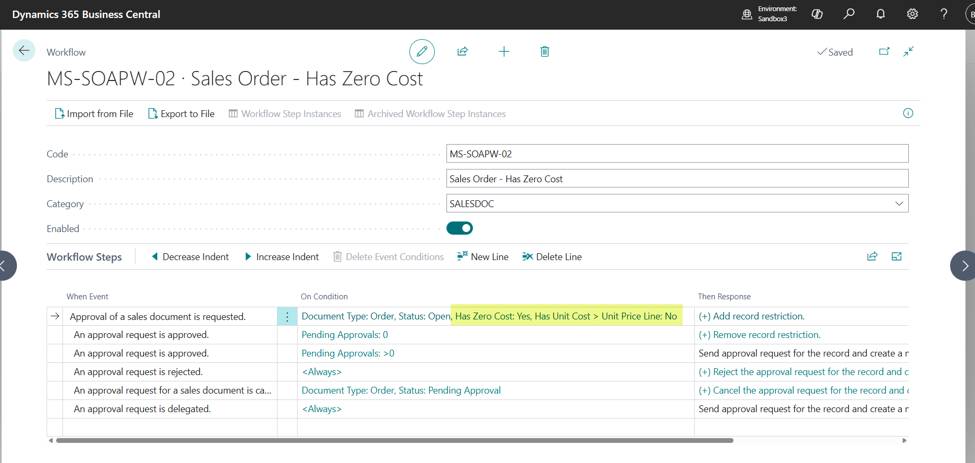
Task: Delete the workflow using the trash icon
Action: (x=545, y=52)
